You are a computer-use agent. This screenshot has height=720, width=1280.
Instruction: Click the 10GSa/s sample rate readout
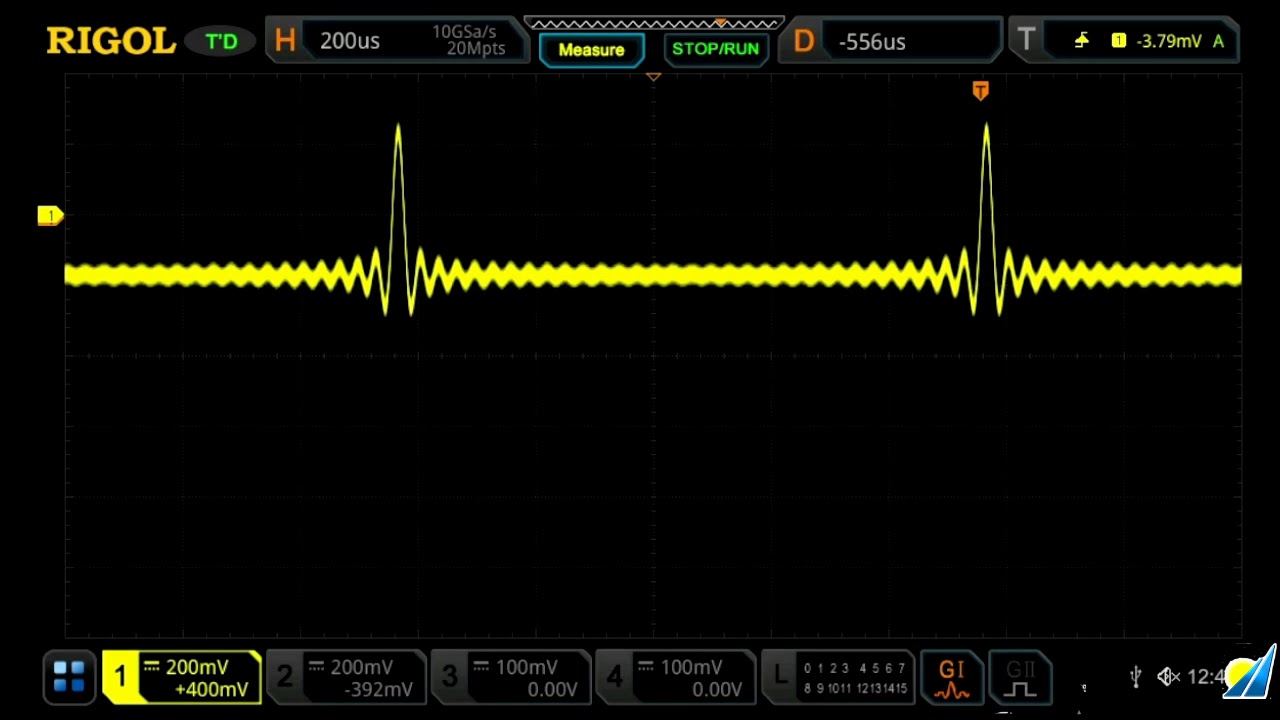pyautogui.click(x=464, y=32)
